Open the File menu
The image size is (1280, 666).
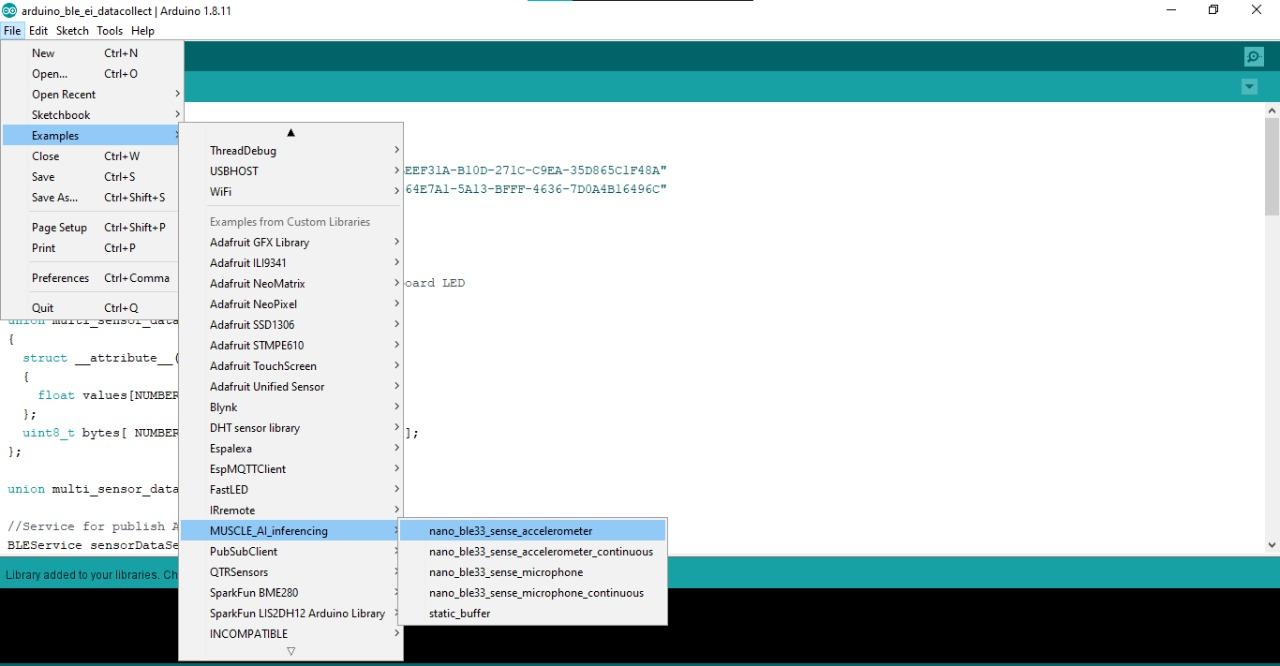[12, 31]
